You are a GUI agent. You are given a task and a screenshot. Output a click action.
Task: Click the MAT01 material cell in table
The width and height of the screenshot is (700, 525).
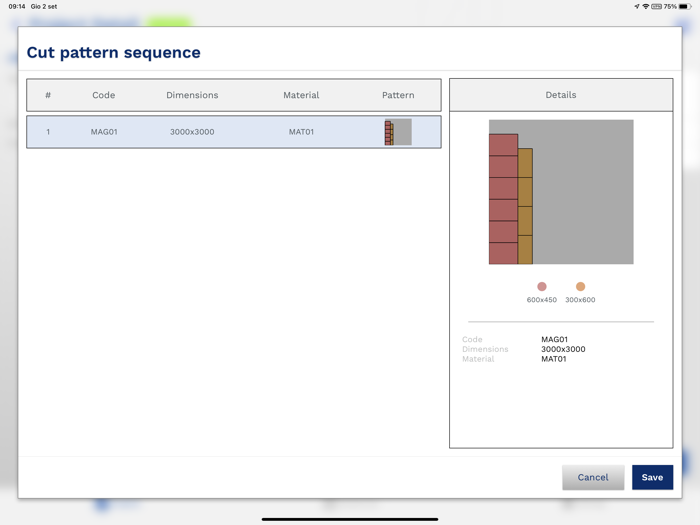(x=301, y=132)
